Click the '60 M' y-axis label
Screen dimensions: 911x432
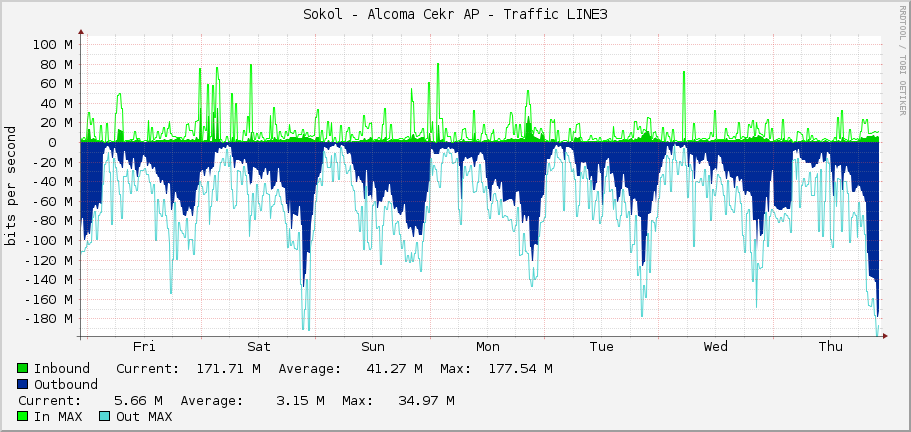(57, 84)
